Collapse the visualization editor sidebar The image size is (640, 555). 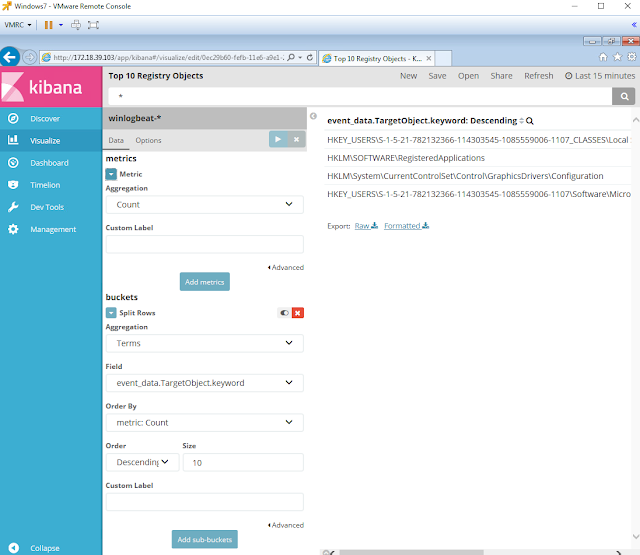[313, 116]
